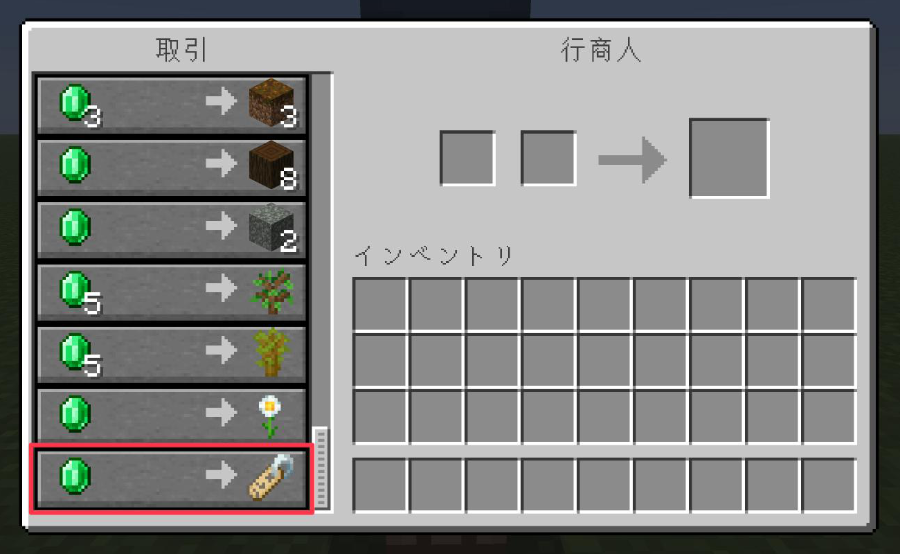
Task: Click the top-right inventory slot
Action: (829, 304)
